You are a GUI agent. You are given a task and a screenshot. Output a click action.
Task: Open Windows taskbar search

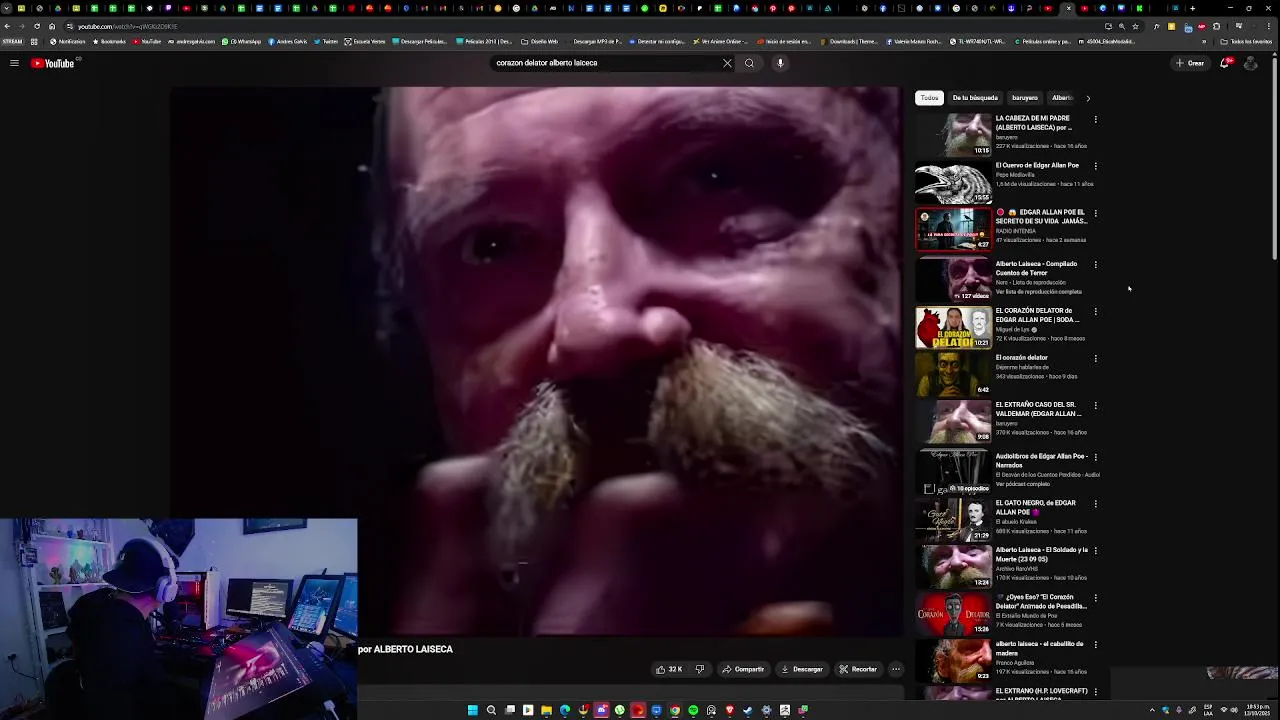pos(491,710)
